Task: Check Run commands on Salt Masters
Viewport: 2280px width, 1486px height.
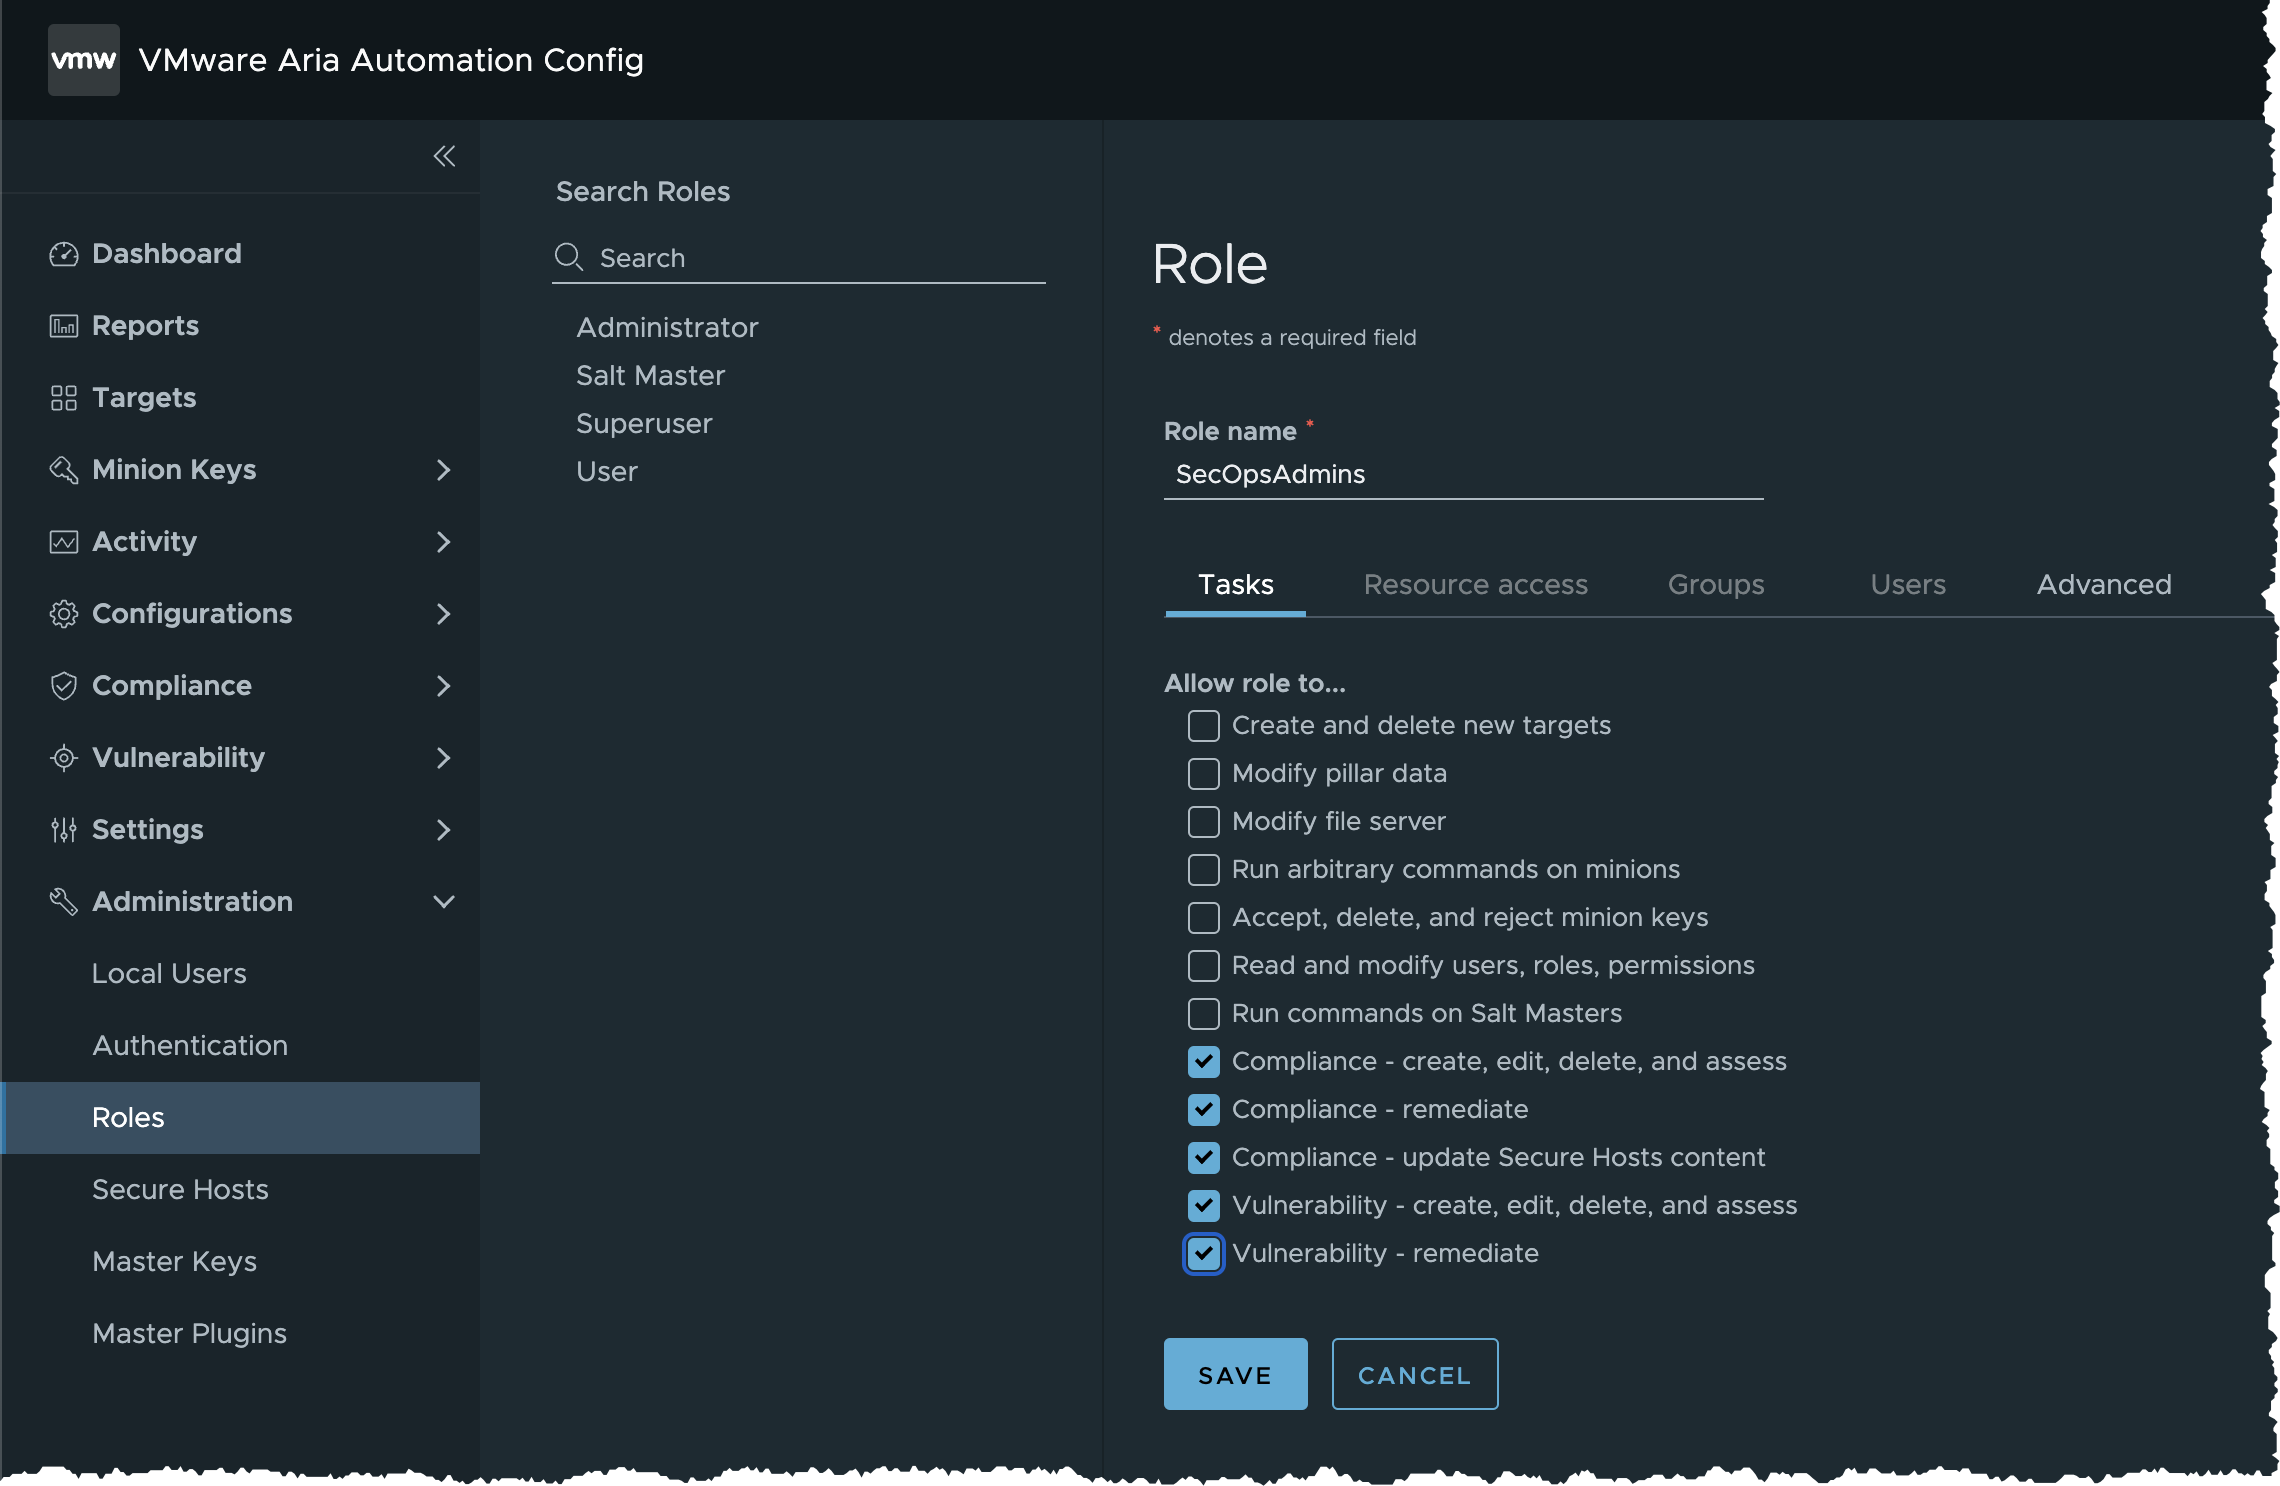Action: 1204,1014
